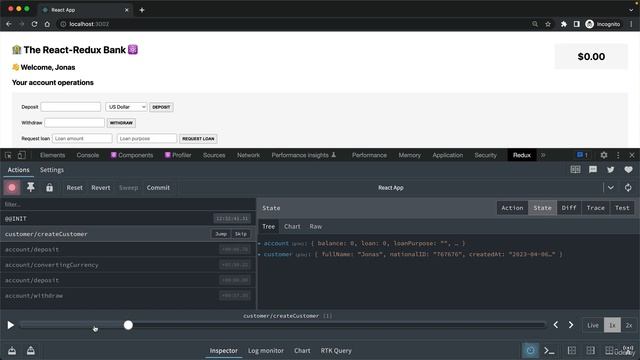The image size is (640, 360).
Task: Open the Log monitor view
Action: click(266, 351)
